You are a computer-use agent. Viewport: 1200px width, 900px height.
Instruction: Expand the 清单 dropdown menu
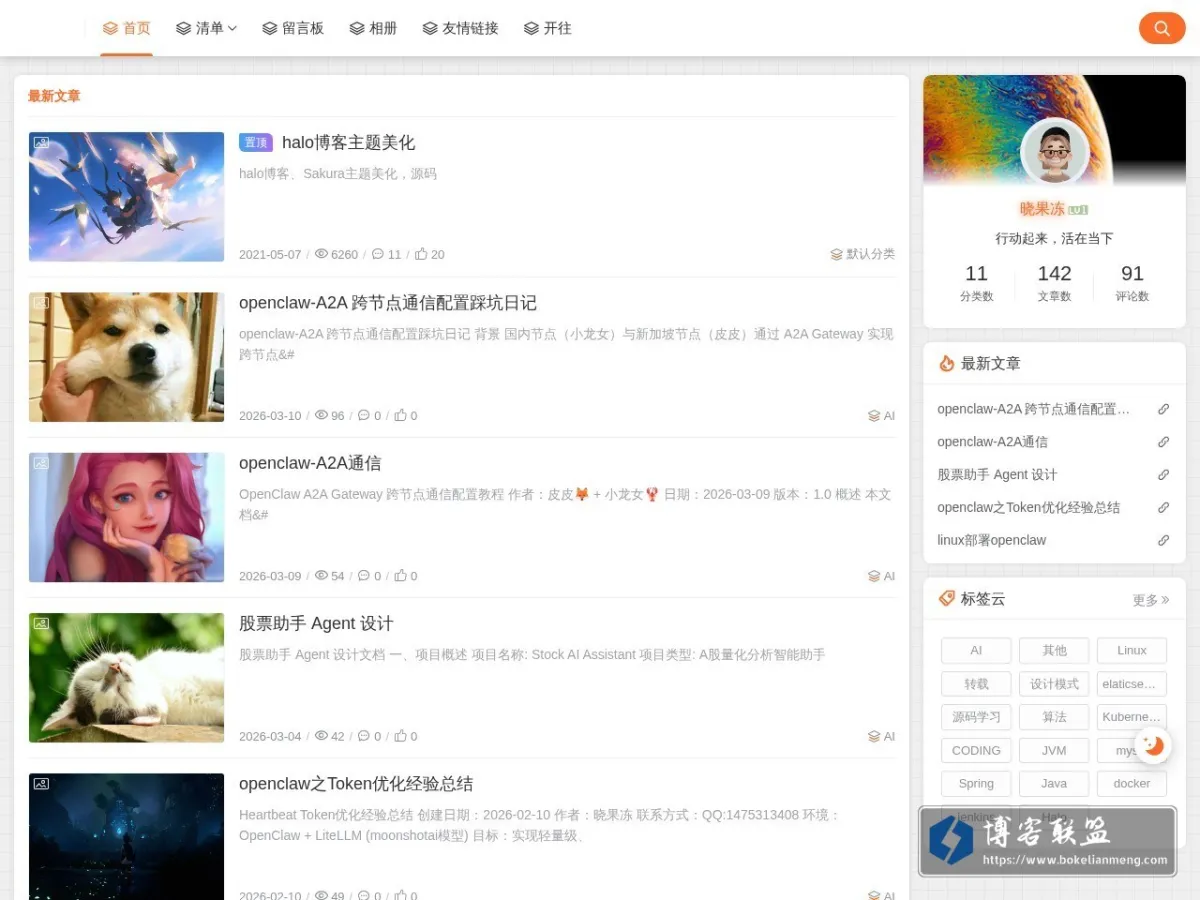(206, 28)
